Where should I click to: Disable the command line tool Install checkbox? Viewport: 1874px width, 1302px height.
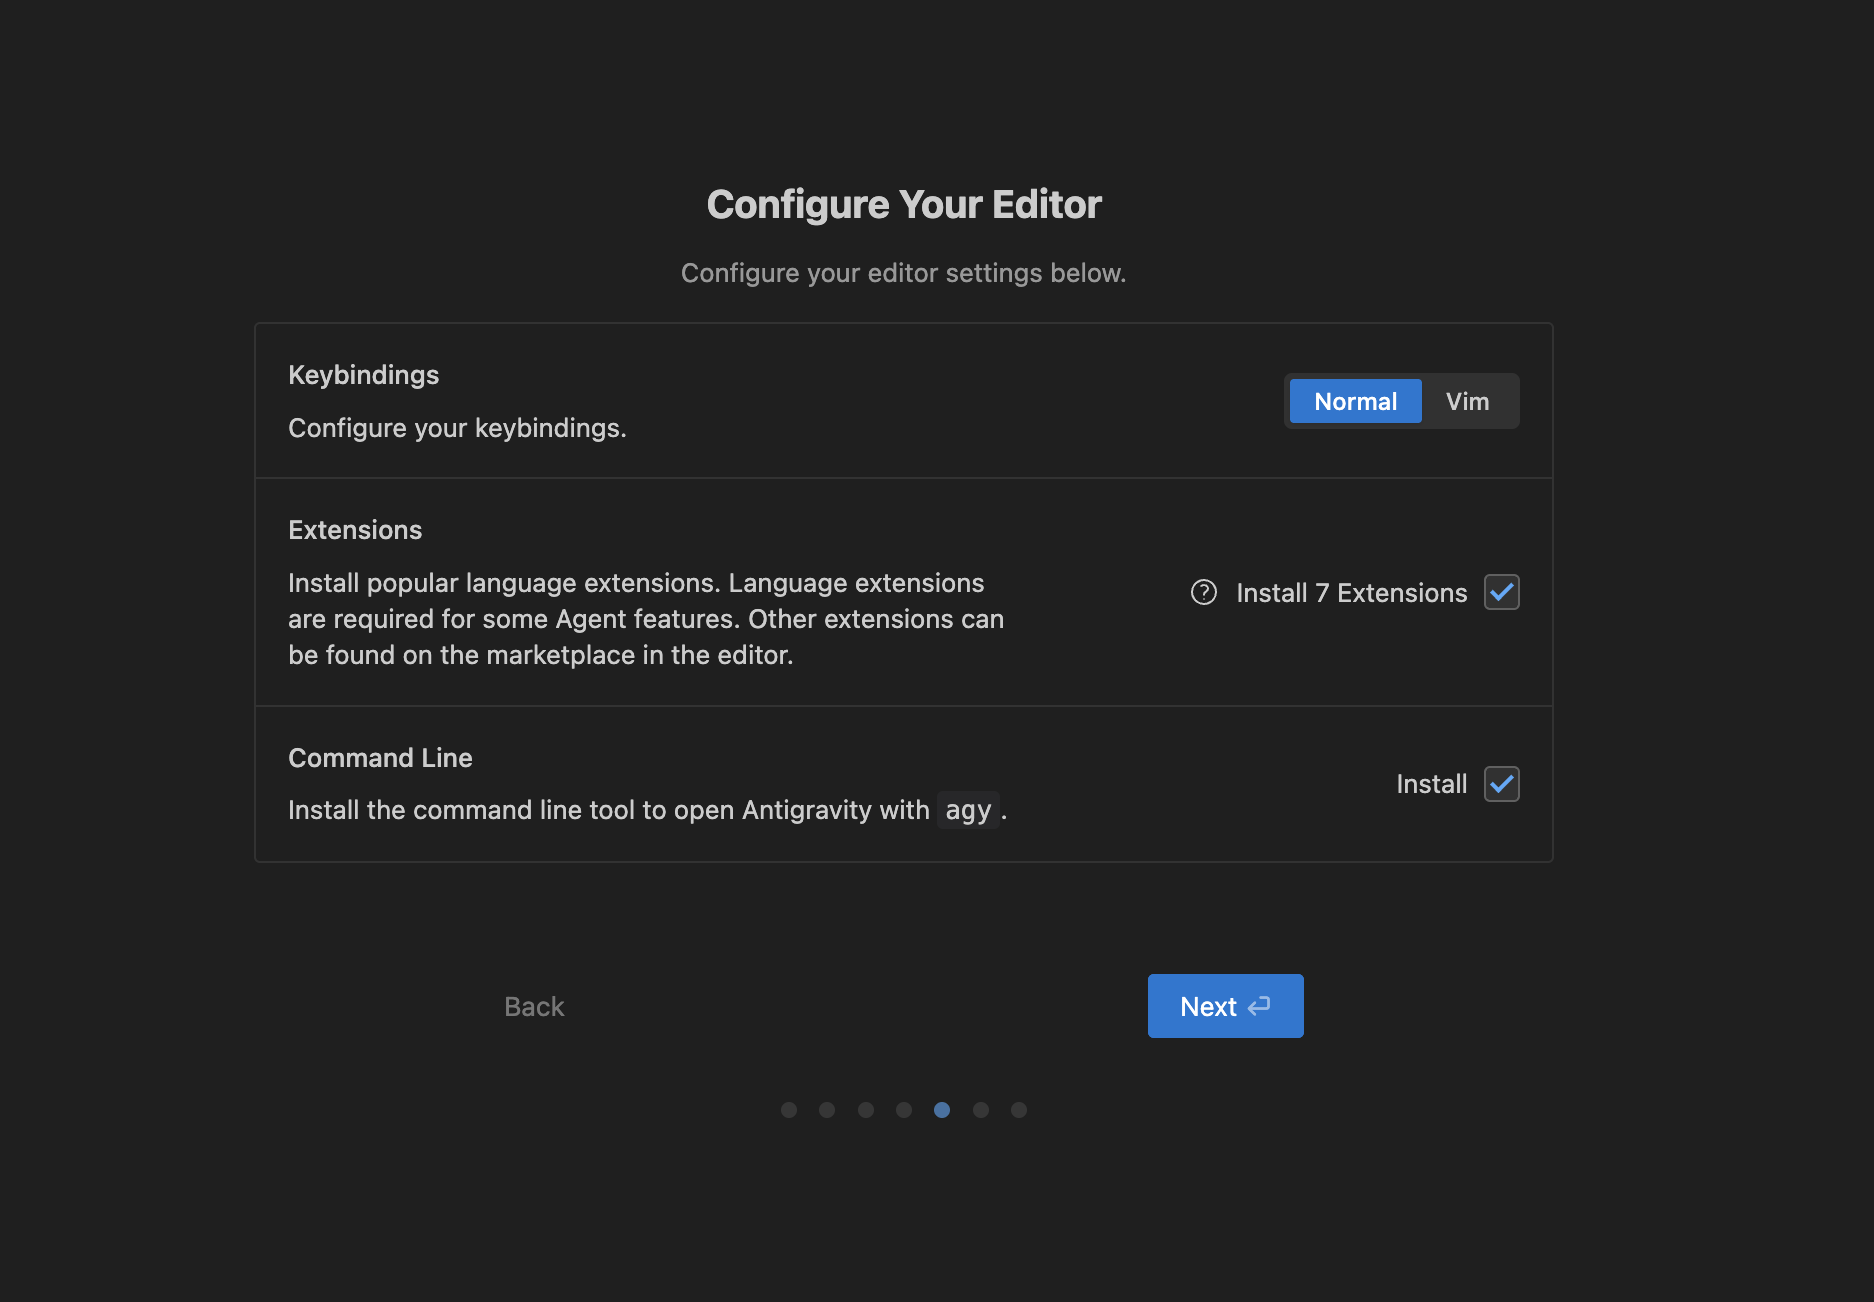[1501, 784]
